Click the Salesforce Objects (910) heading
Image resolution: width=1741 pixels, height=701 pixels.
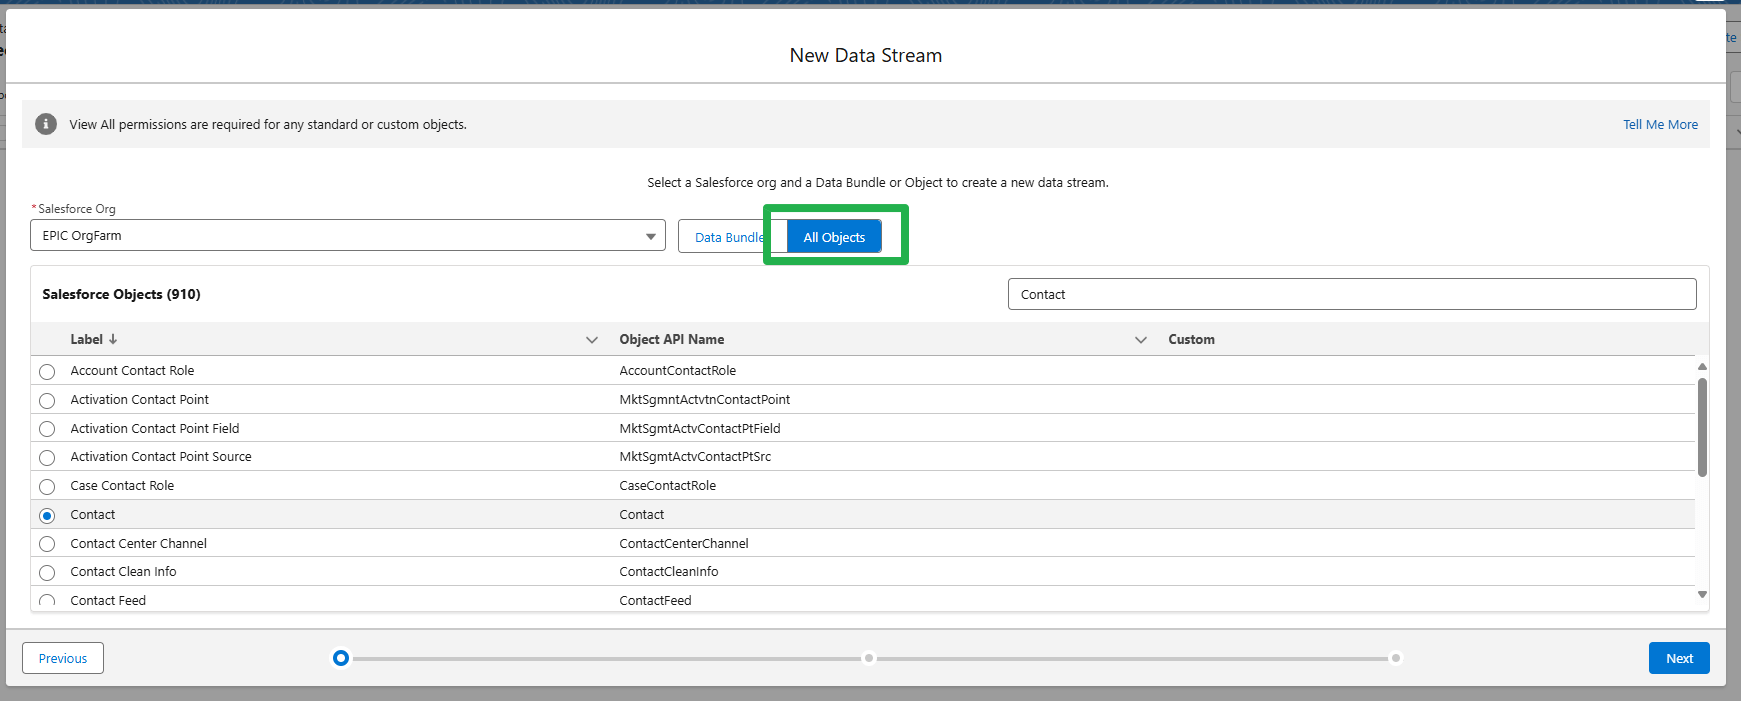point(121,294)
